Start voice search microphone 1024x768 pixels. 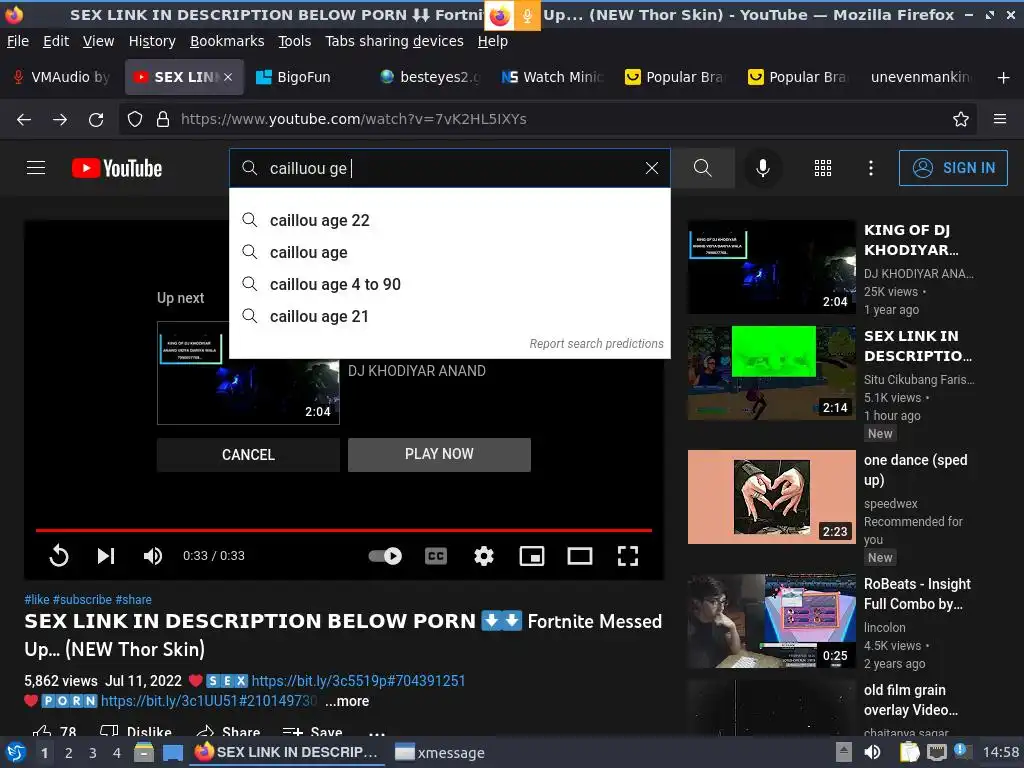pyautogui.click(x=762, y=168)
